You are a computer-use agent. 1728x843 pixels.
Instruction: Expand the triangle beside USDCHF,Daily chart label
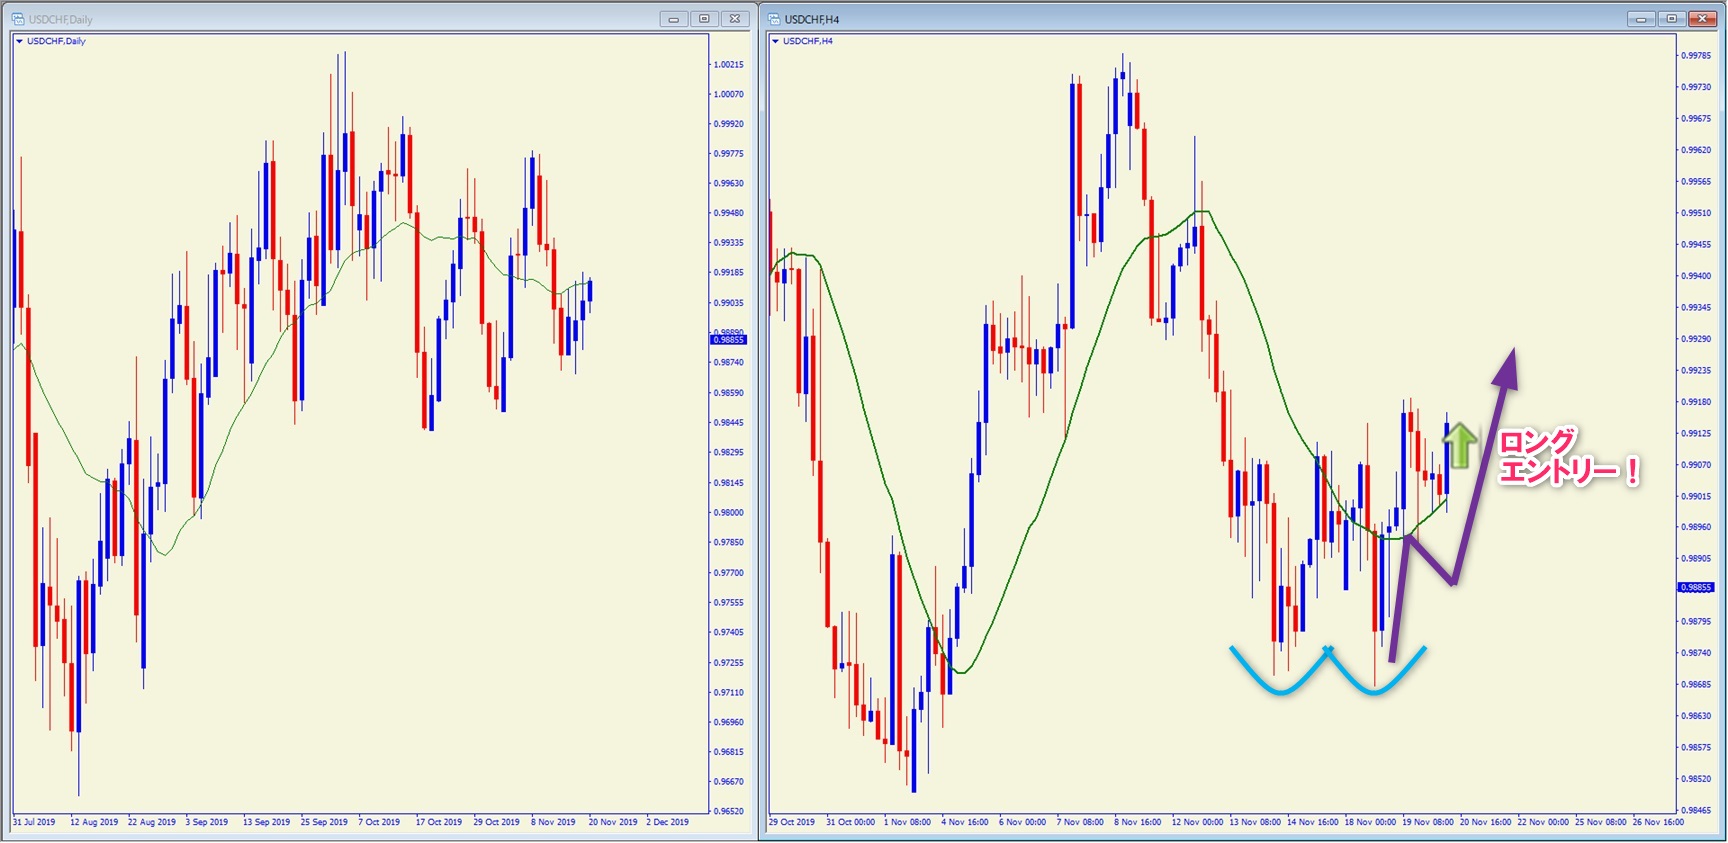[19, 41]
